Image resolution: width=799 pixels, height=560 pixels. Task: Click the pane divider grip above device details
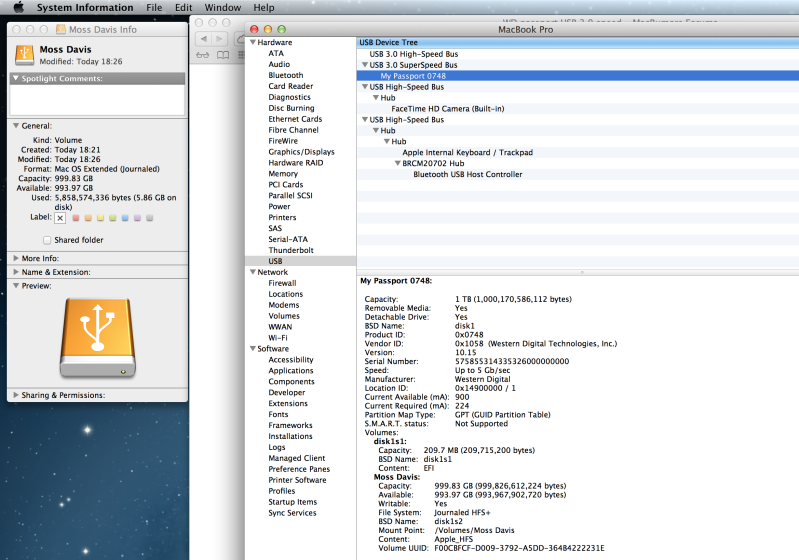[x=581, y=273]
